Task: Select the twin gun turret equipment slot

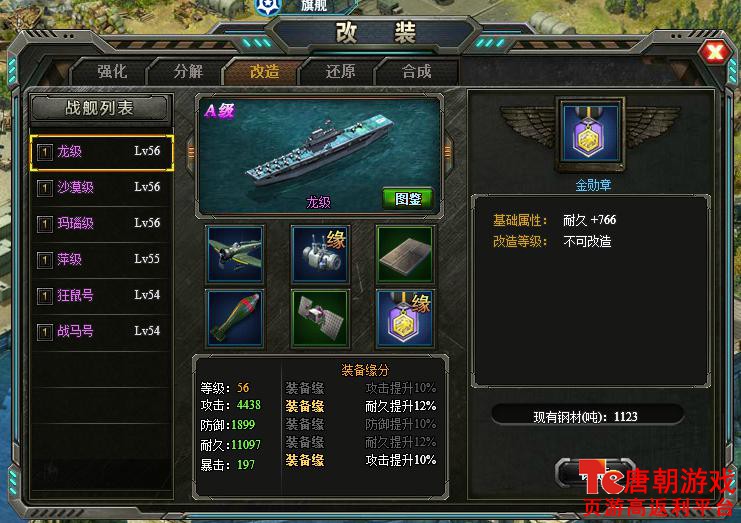Action: (x=320, y=254)
